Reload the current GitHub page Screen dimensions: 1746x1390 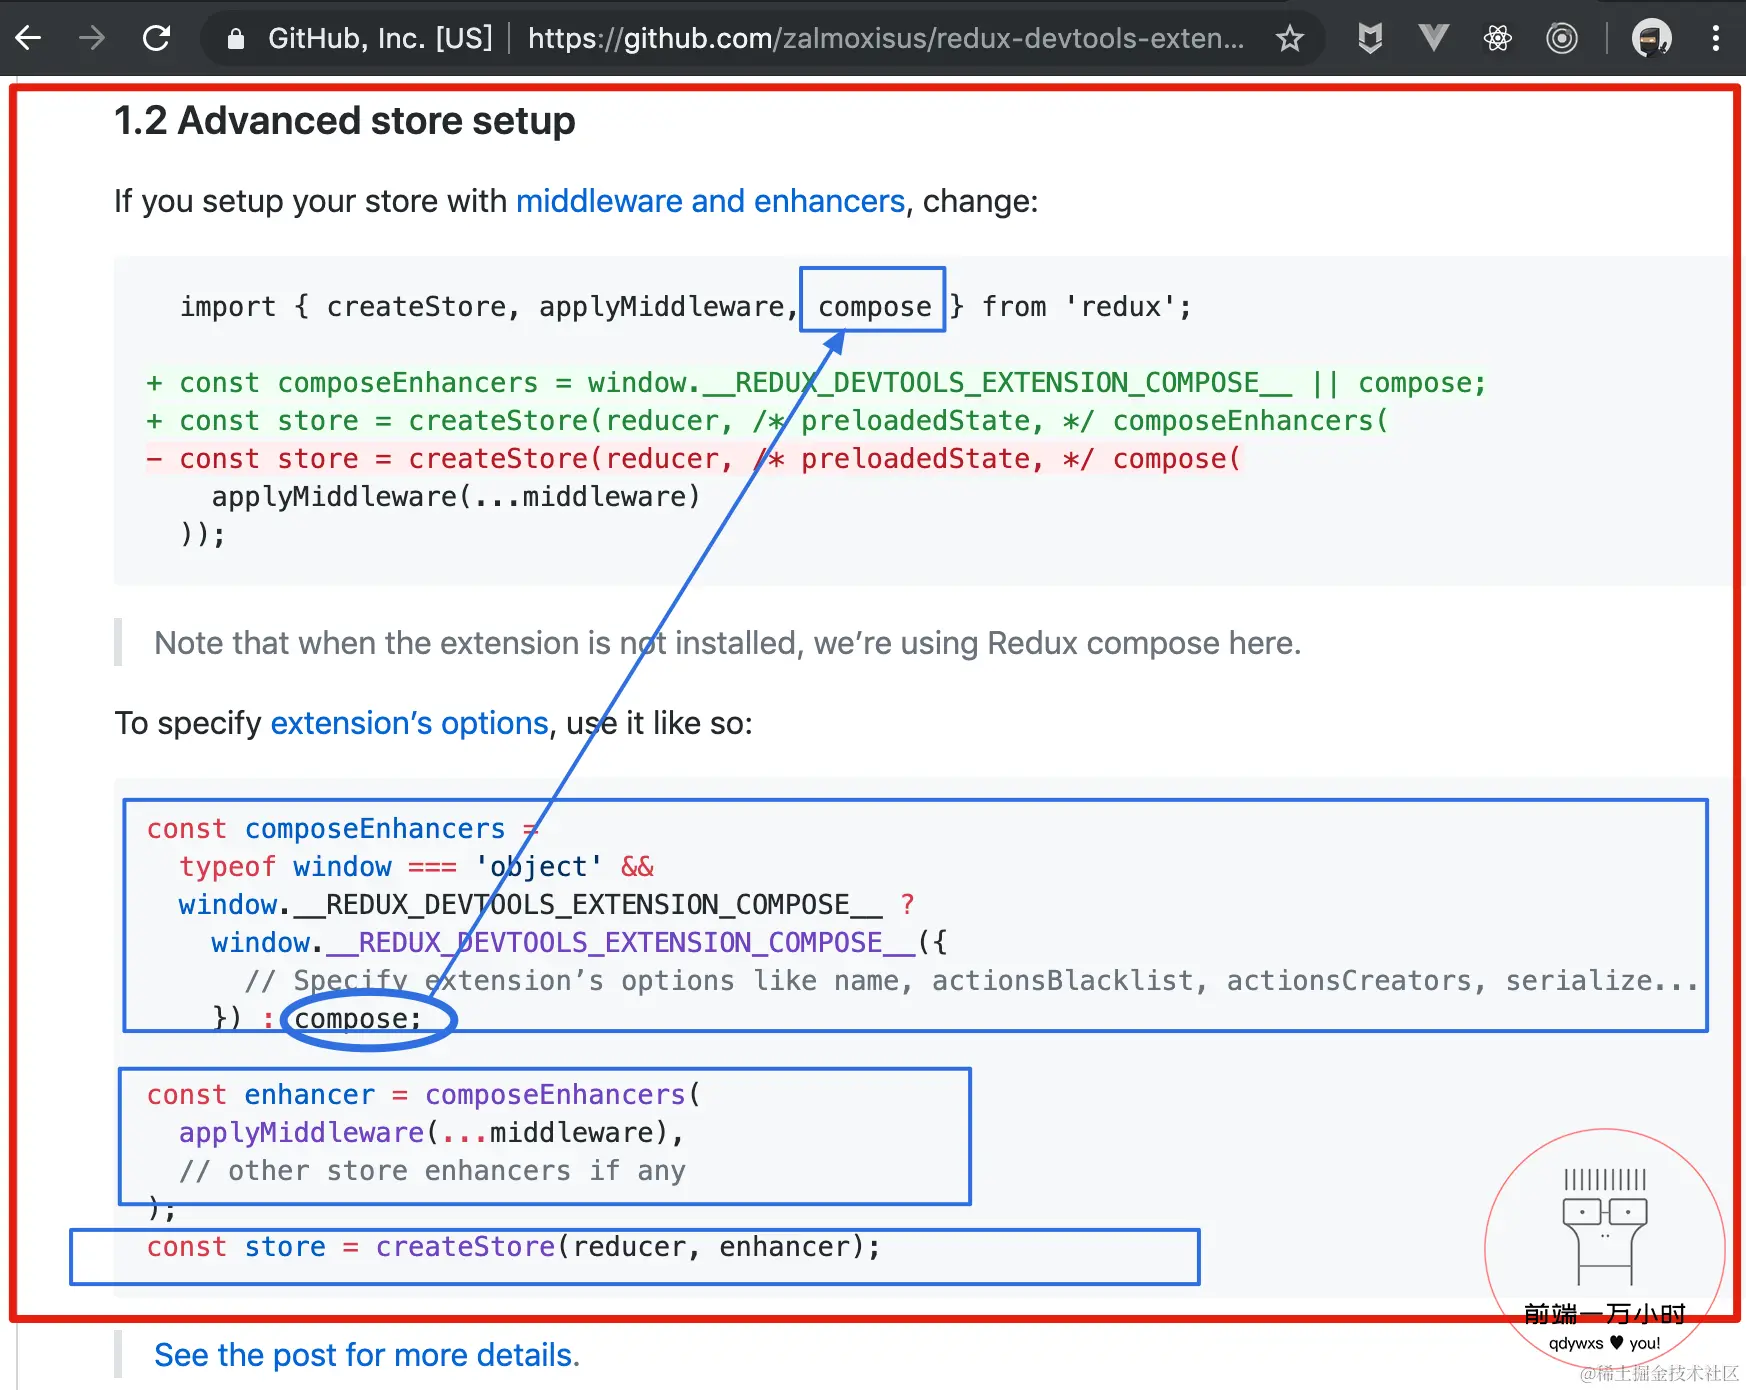coord(156,38)
